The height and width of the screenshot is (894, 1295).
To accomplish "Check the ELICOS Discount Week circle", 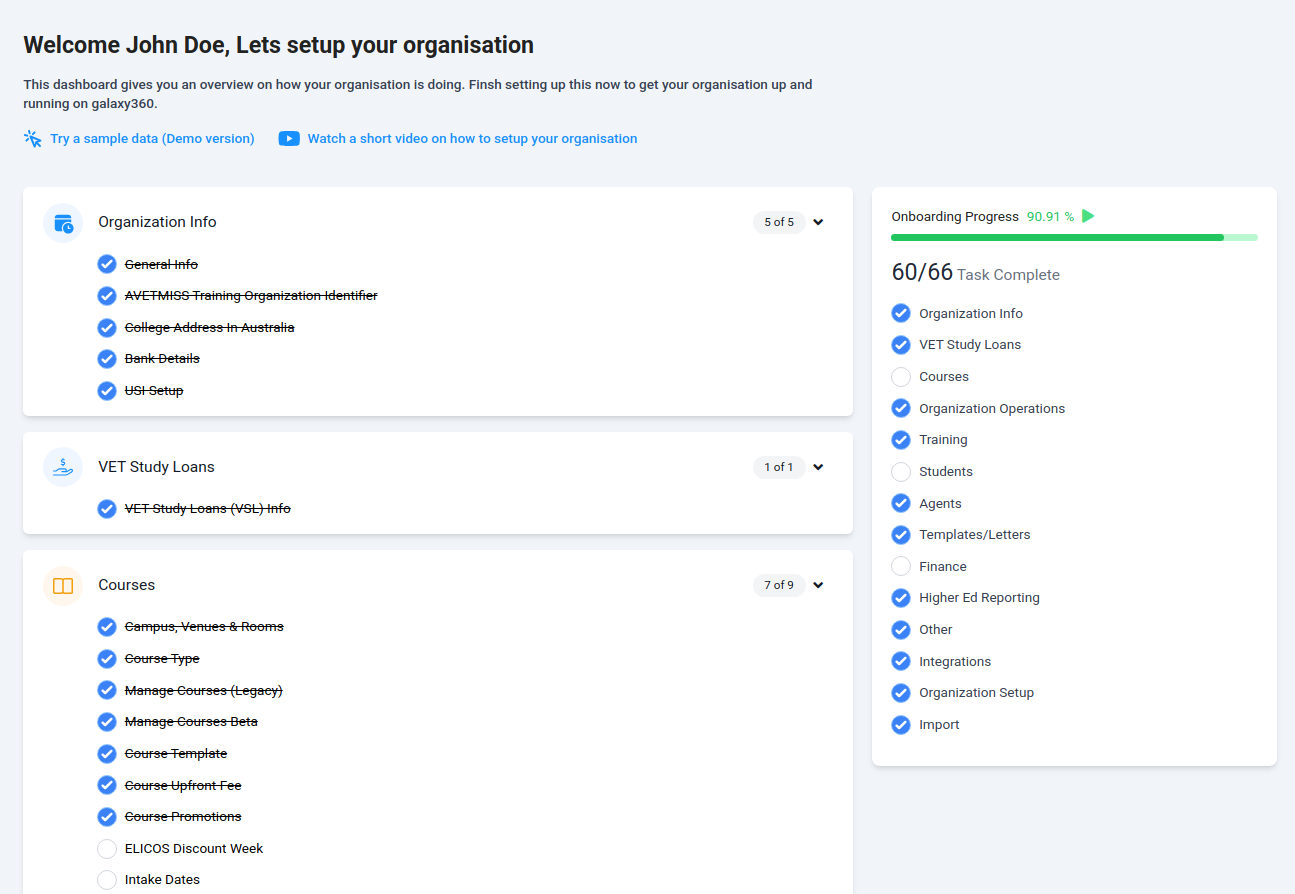I will click(107, 849).
